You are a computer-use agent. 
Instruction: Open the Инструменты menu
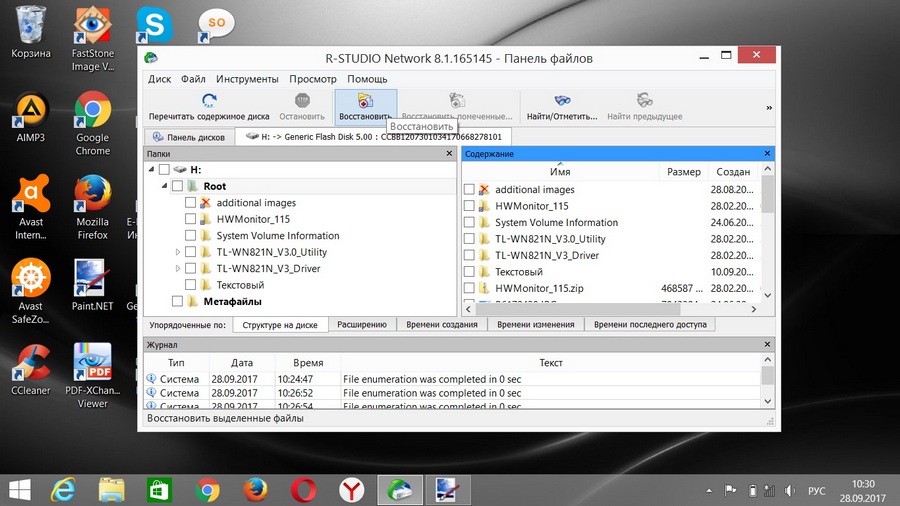coord(247,79)
